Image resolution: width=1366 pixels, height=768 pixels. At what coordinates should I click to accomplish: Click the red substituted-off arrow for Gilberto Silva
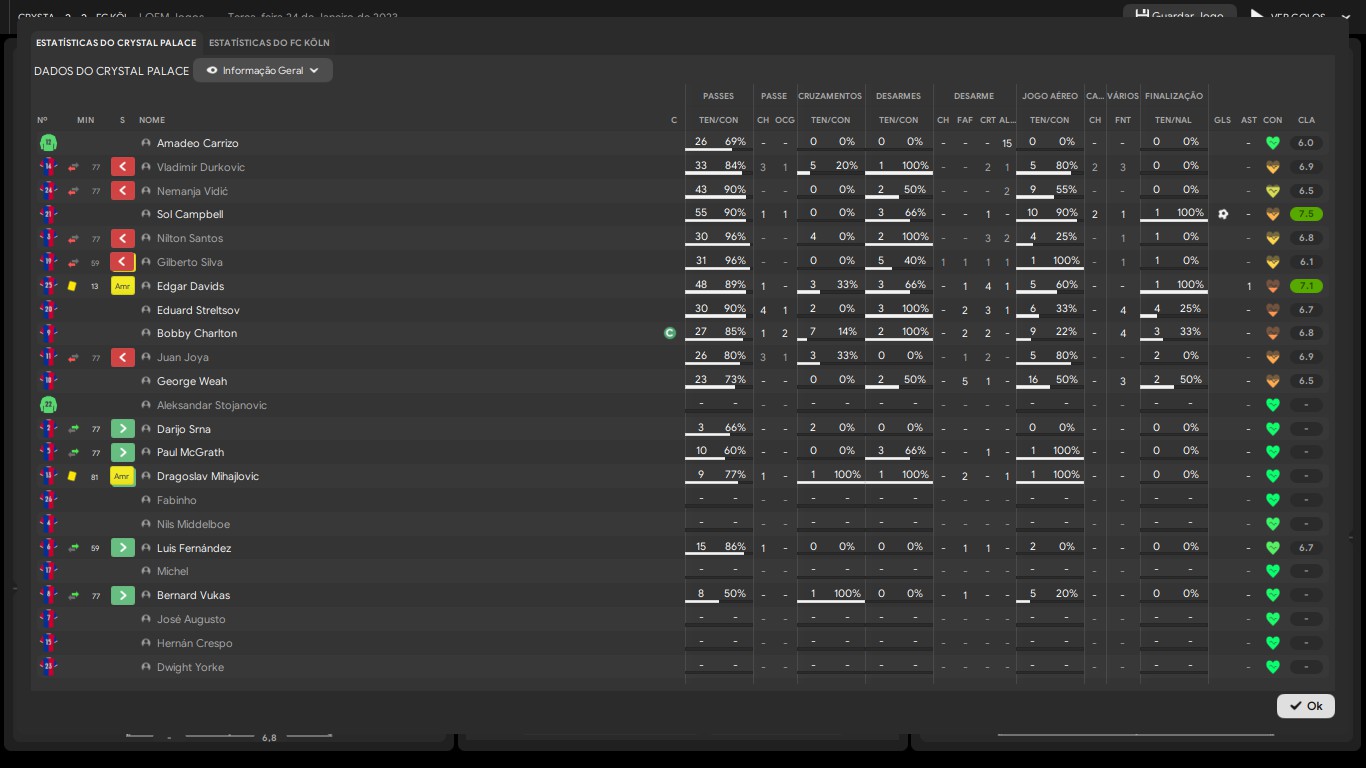tap(123, 262)
